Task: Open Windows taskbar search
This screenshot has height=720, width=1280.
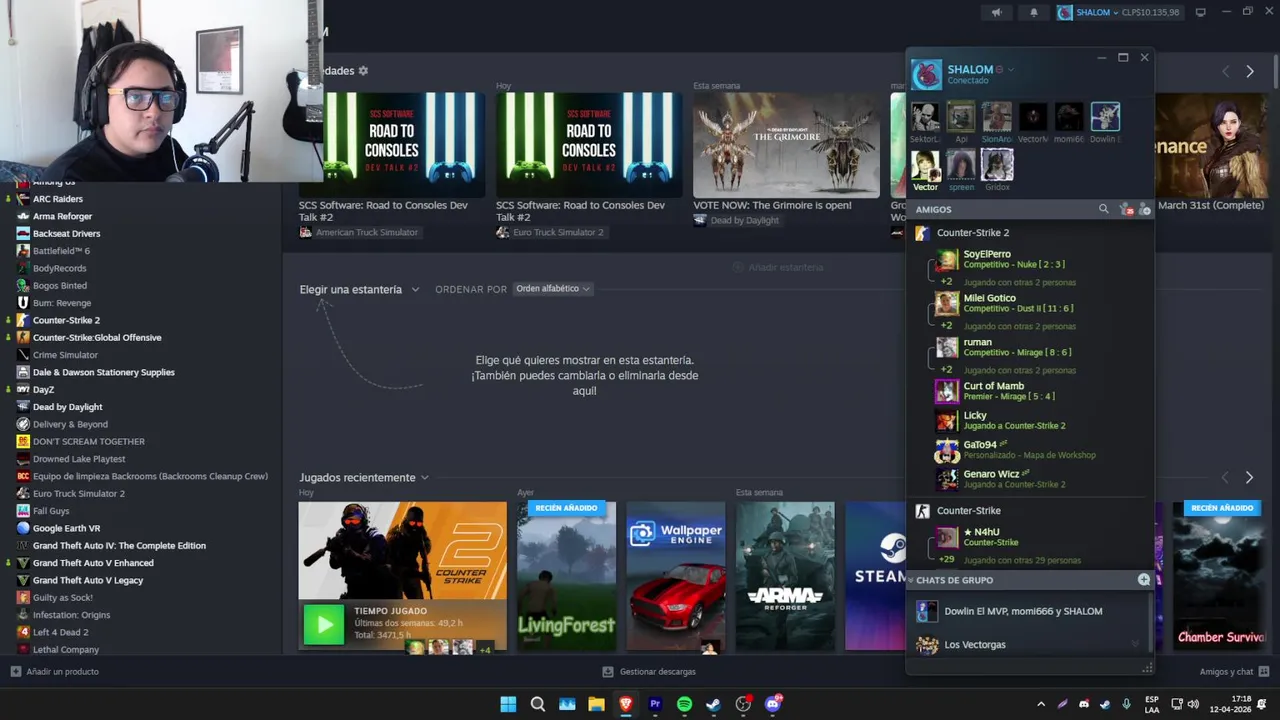Action: (537, 704)
